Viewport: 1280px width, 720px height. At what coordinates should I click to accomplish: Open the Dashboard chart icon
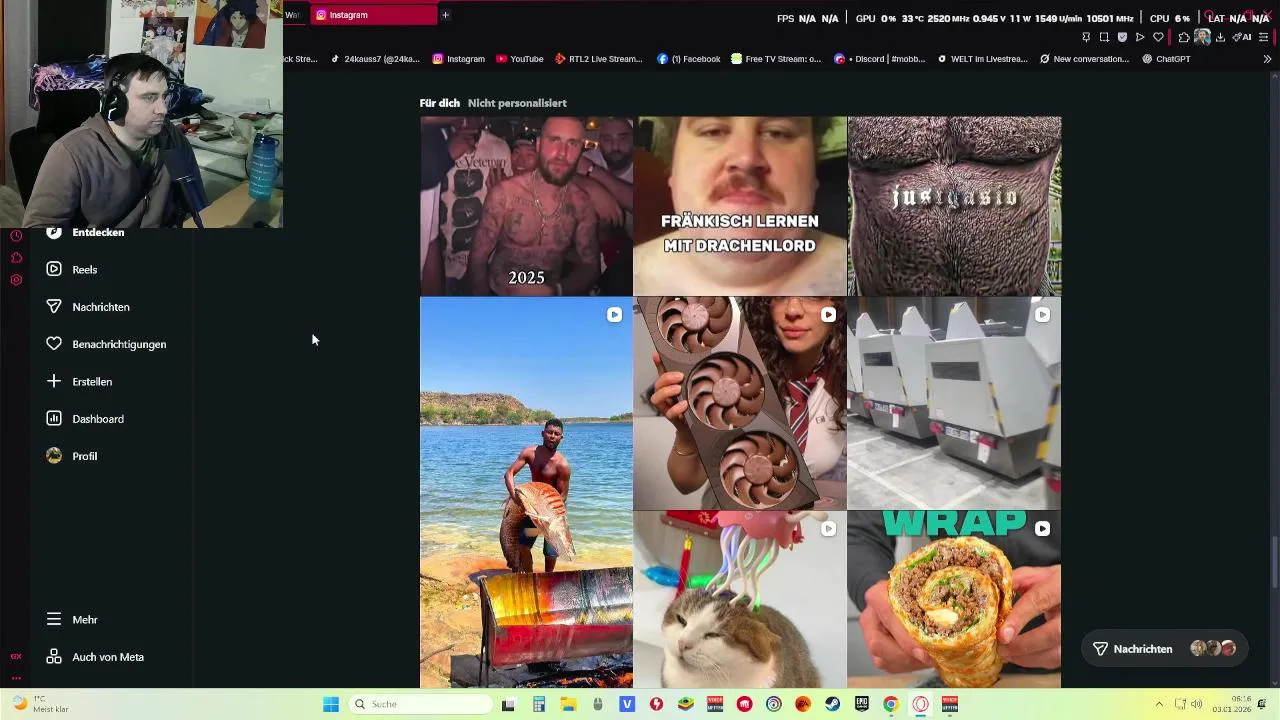tap(54, 418)
